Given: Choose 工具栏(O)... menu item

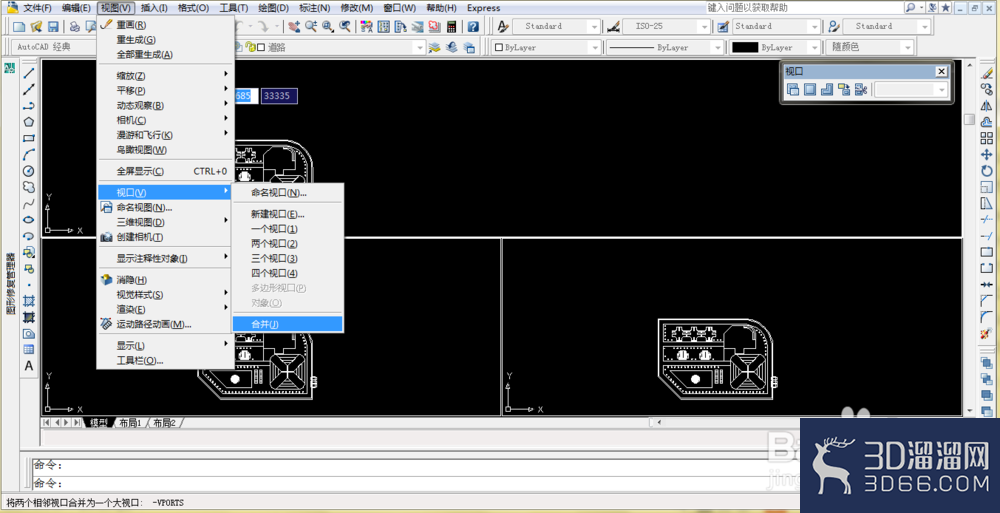Looking at the screenshot, I should (166, 361).
